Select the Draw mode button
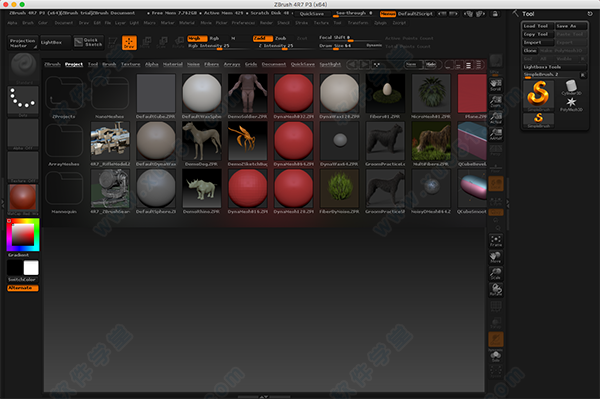600x399 pixels. point(129,42)
